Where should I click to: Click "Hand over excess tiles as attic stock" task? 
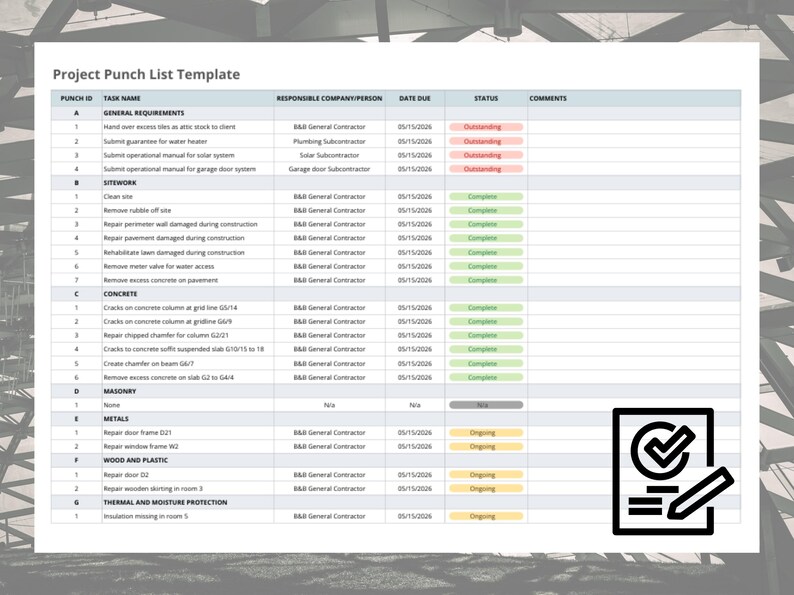click(x=170, y=127)
